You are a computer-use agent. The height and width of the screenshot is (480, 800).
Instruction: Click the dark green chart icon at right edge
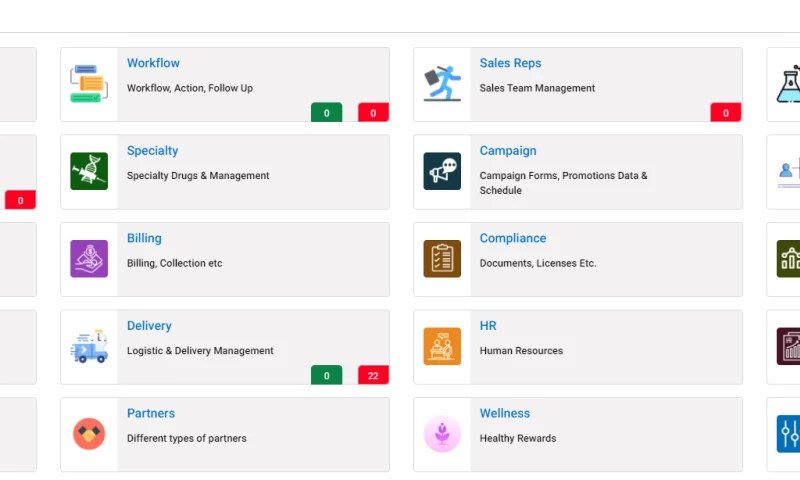pyautogui.click(x=789, y=259)
